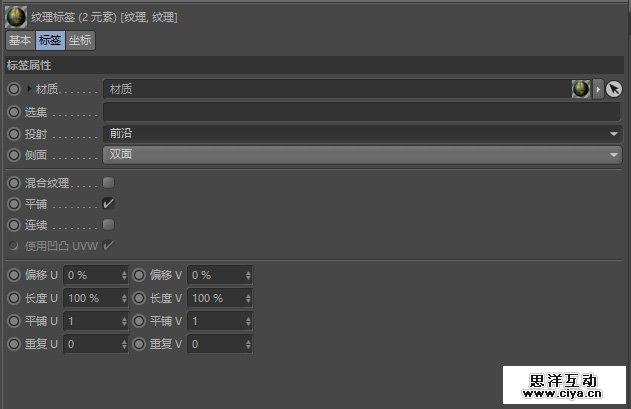The width and height of the screenshot is (631, 409).
Task: Switch to the 基本 tab
Action: tap(20, 40)
